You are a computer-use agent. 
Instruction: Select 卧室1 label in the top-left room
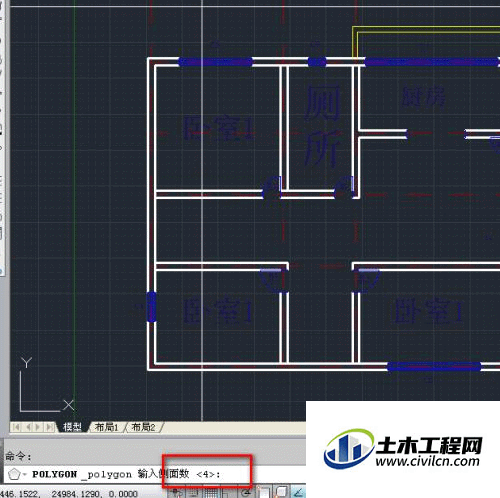pyautogui.click(x=218, y=129)
